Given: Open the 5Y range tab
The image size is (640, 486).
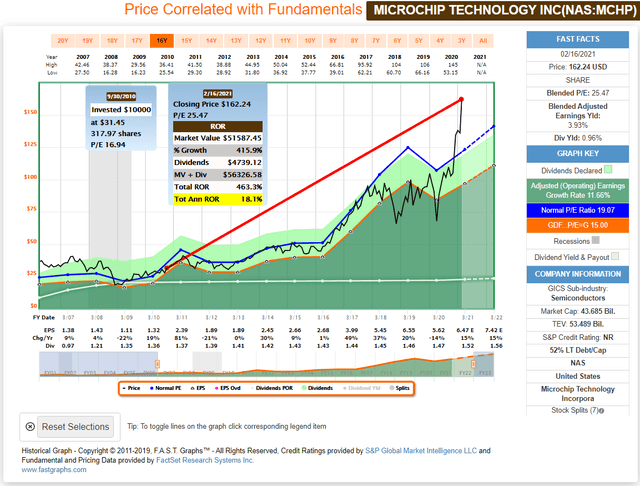Looking at the screenshot, I should click(419, 41).
